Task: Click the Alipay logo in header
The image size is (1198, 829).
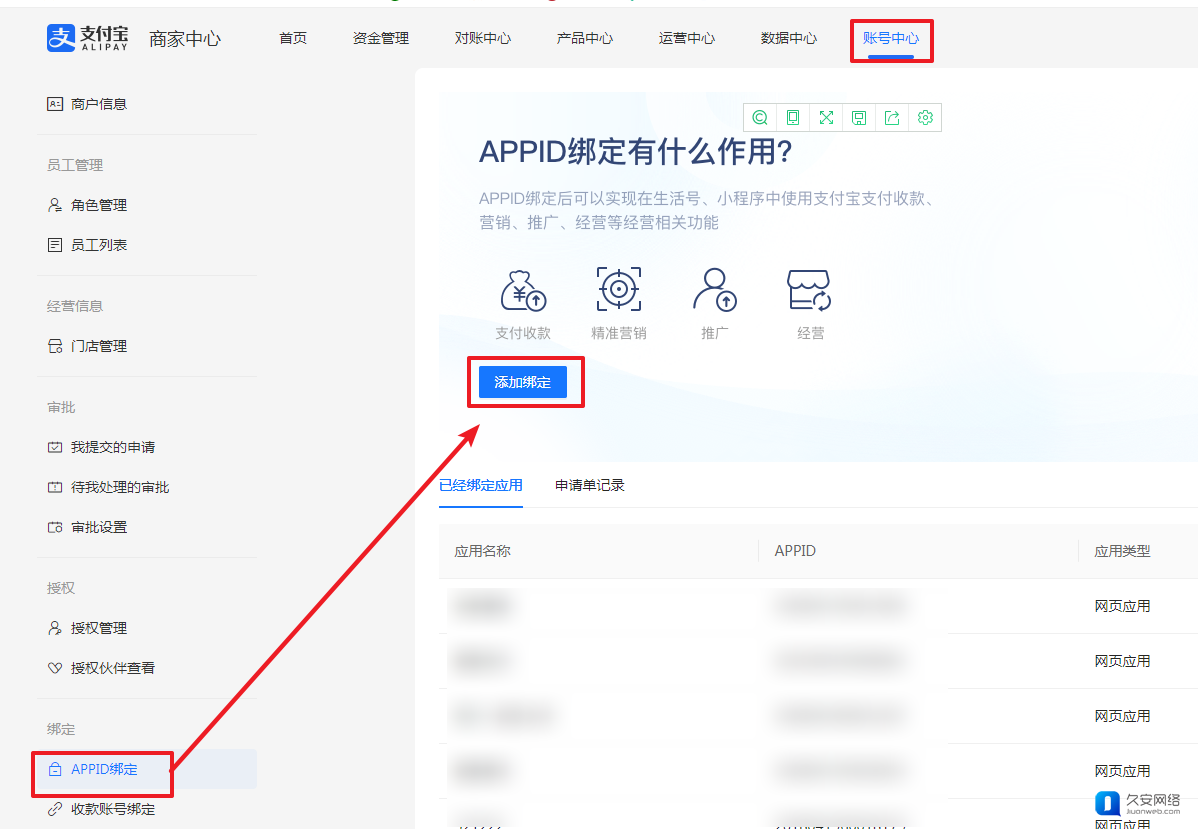Action: [87, 38]
